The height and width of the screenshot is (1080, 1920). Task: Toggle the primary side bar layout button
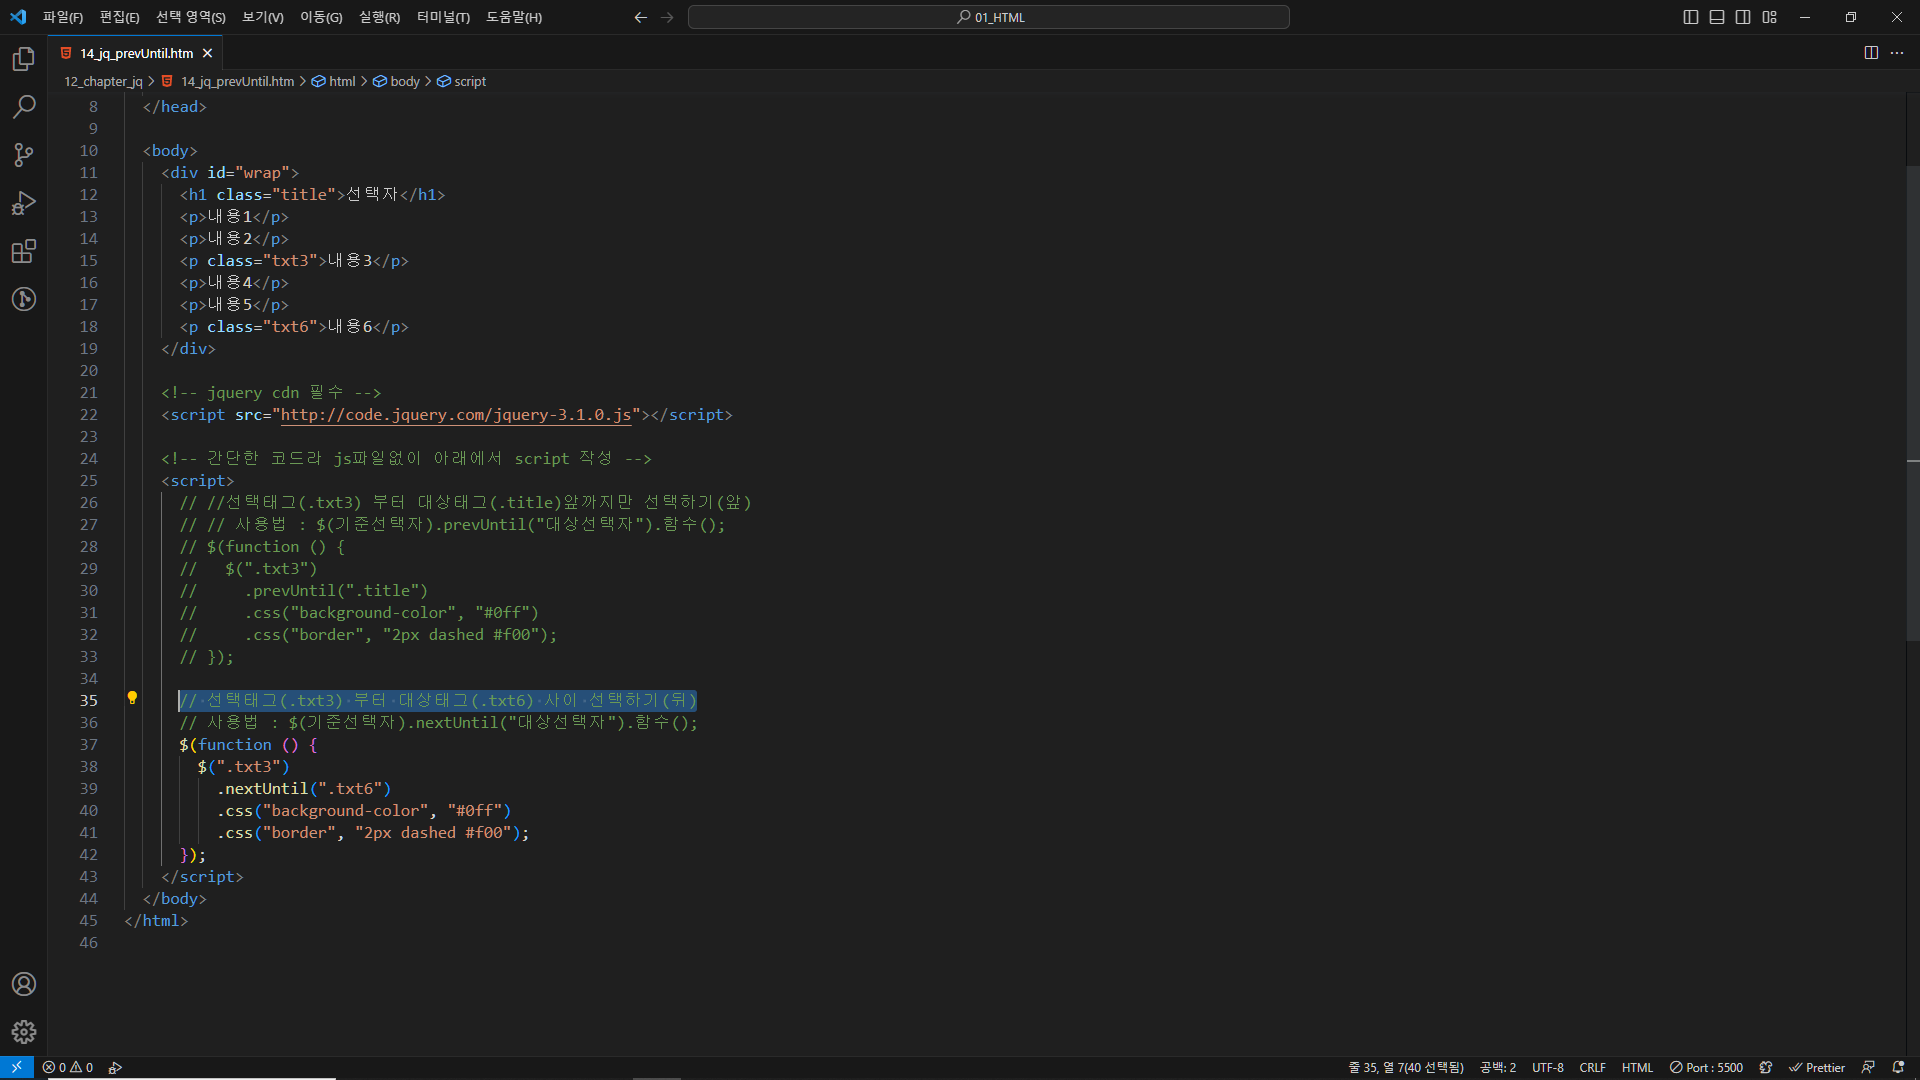1691,17
